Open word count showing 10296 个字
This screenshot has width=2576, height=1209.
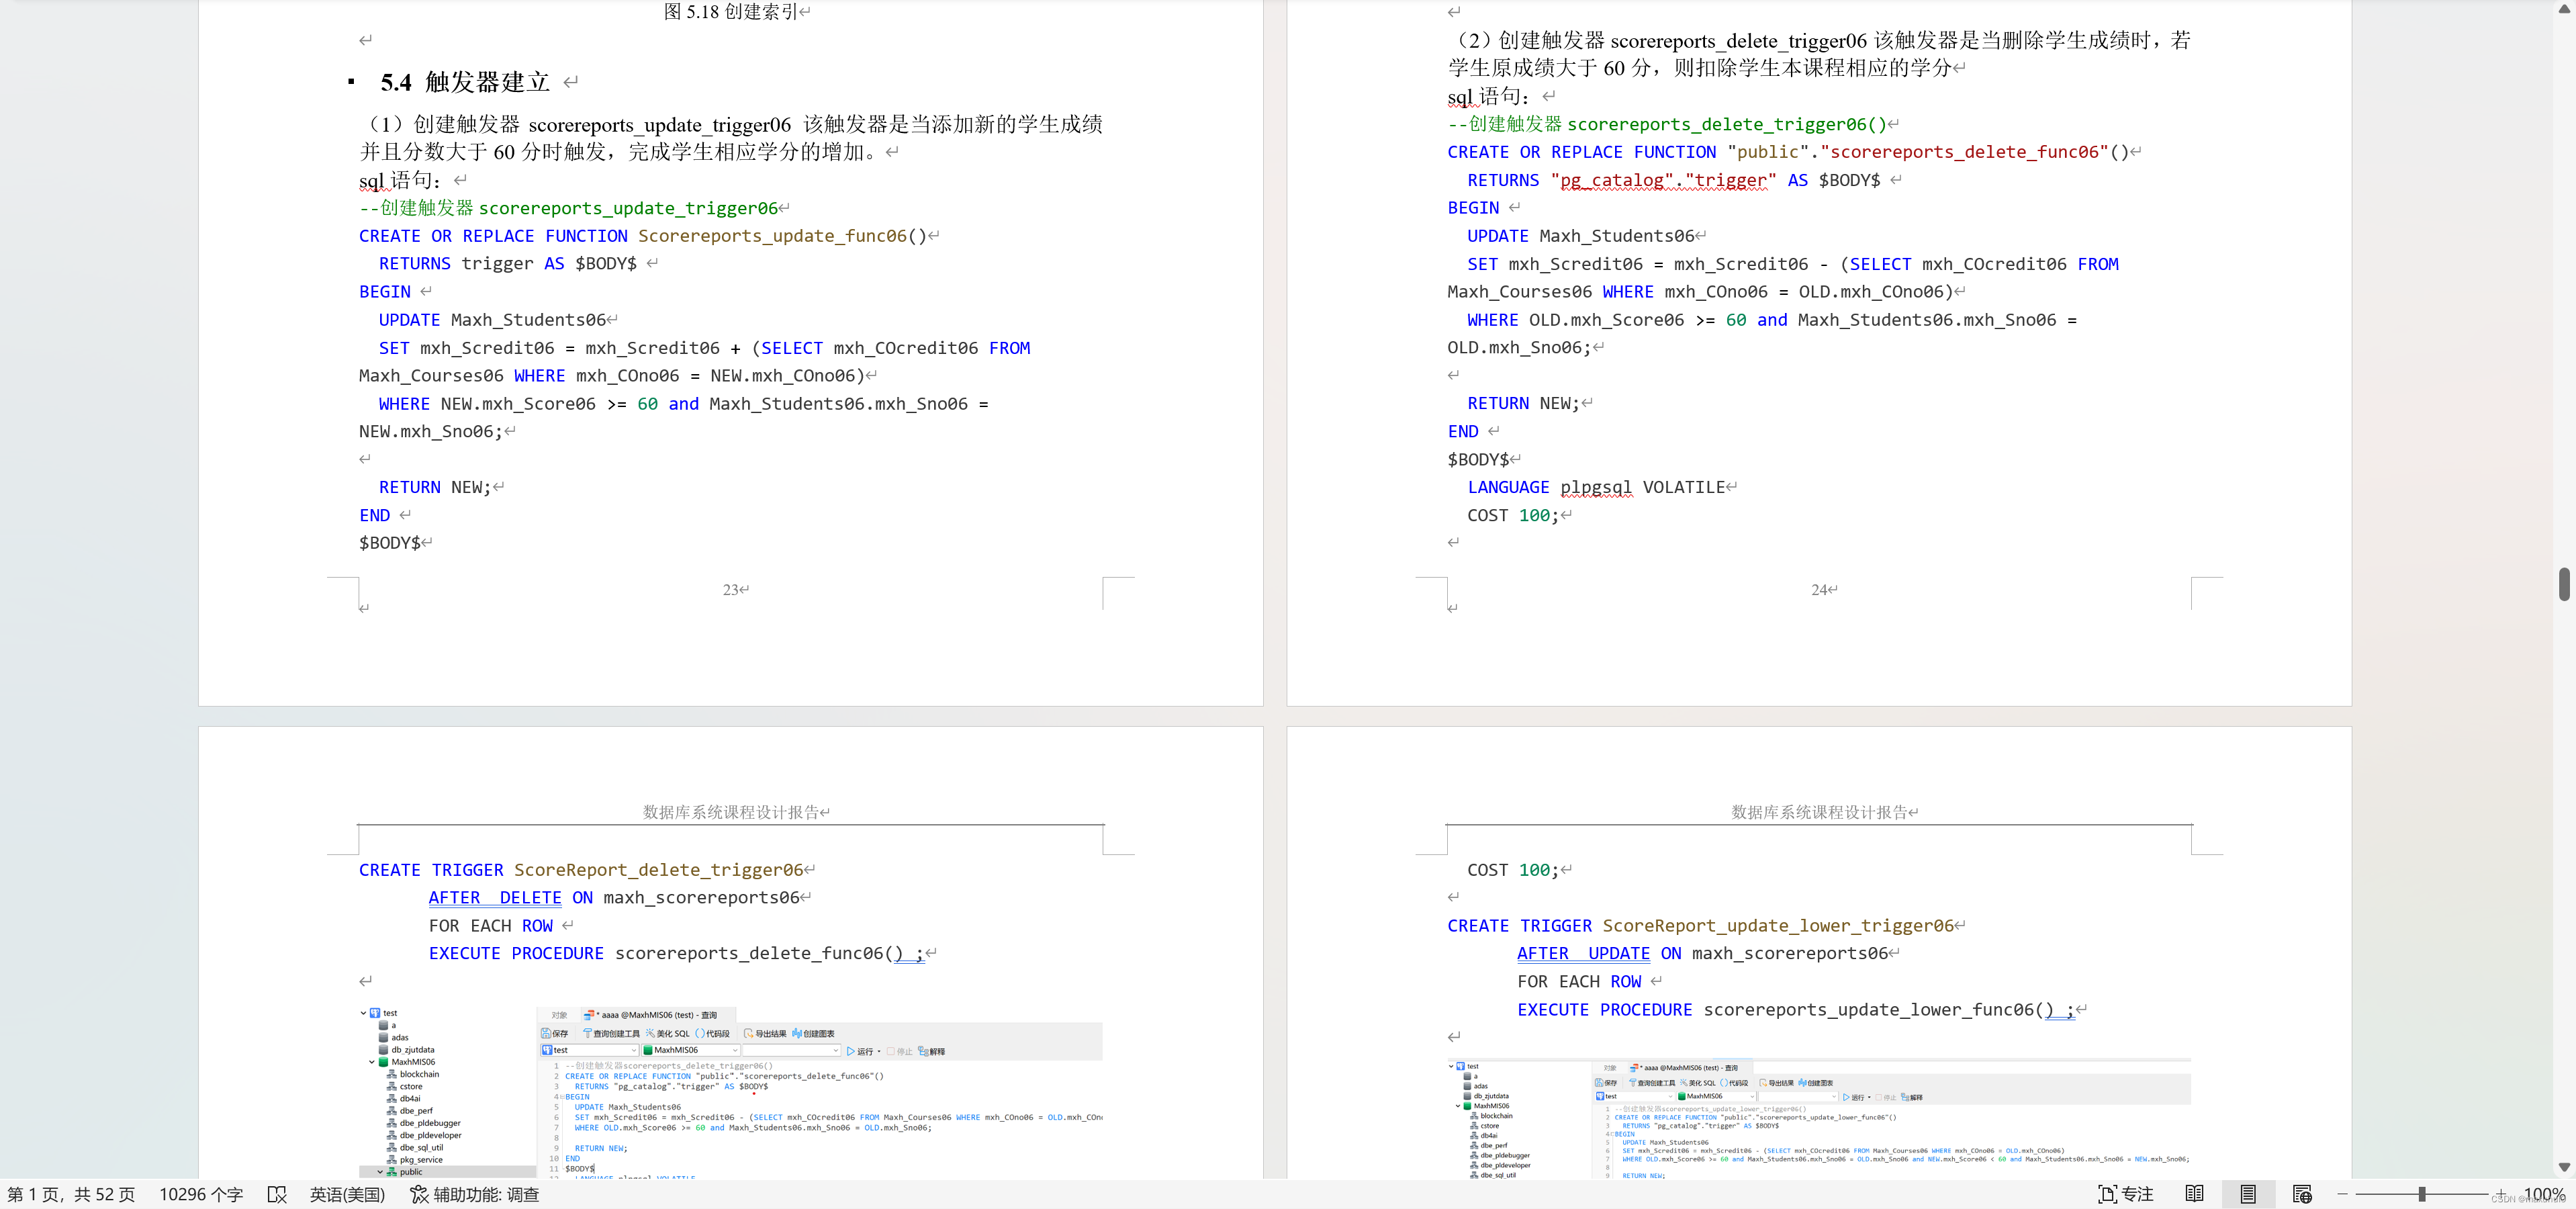201,1194
